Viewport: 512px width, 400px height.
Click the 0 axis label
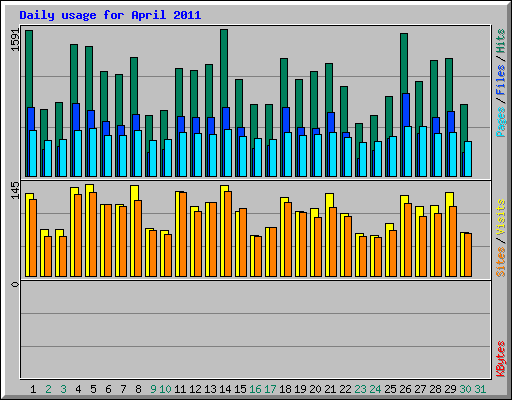[15, 284]
